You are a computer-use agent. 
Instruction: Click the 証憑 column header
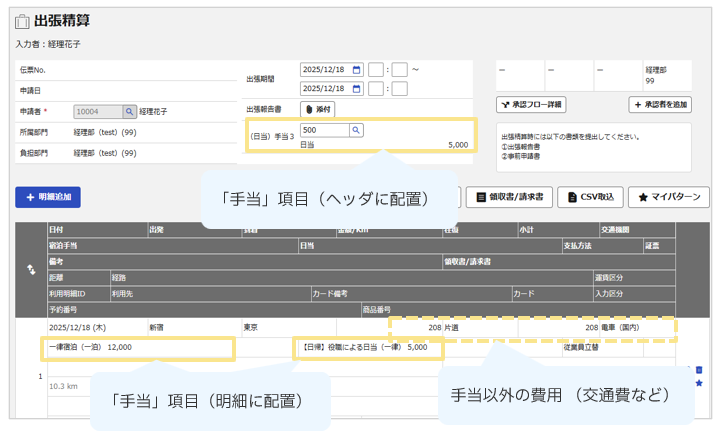pyautogui.click(x=659, y=246)
